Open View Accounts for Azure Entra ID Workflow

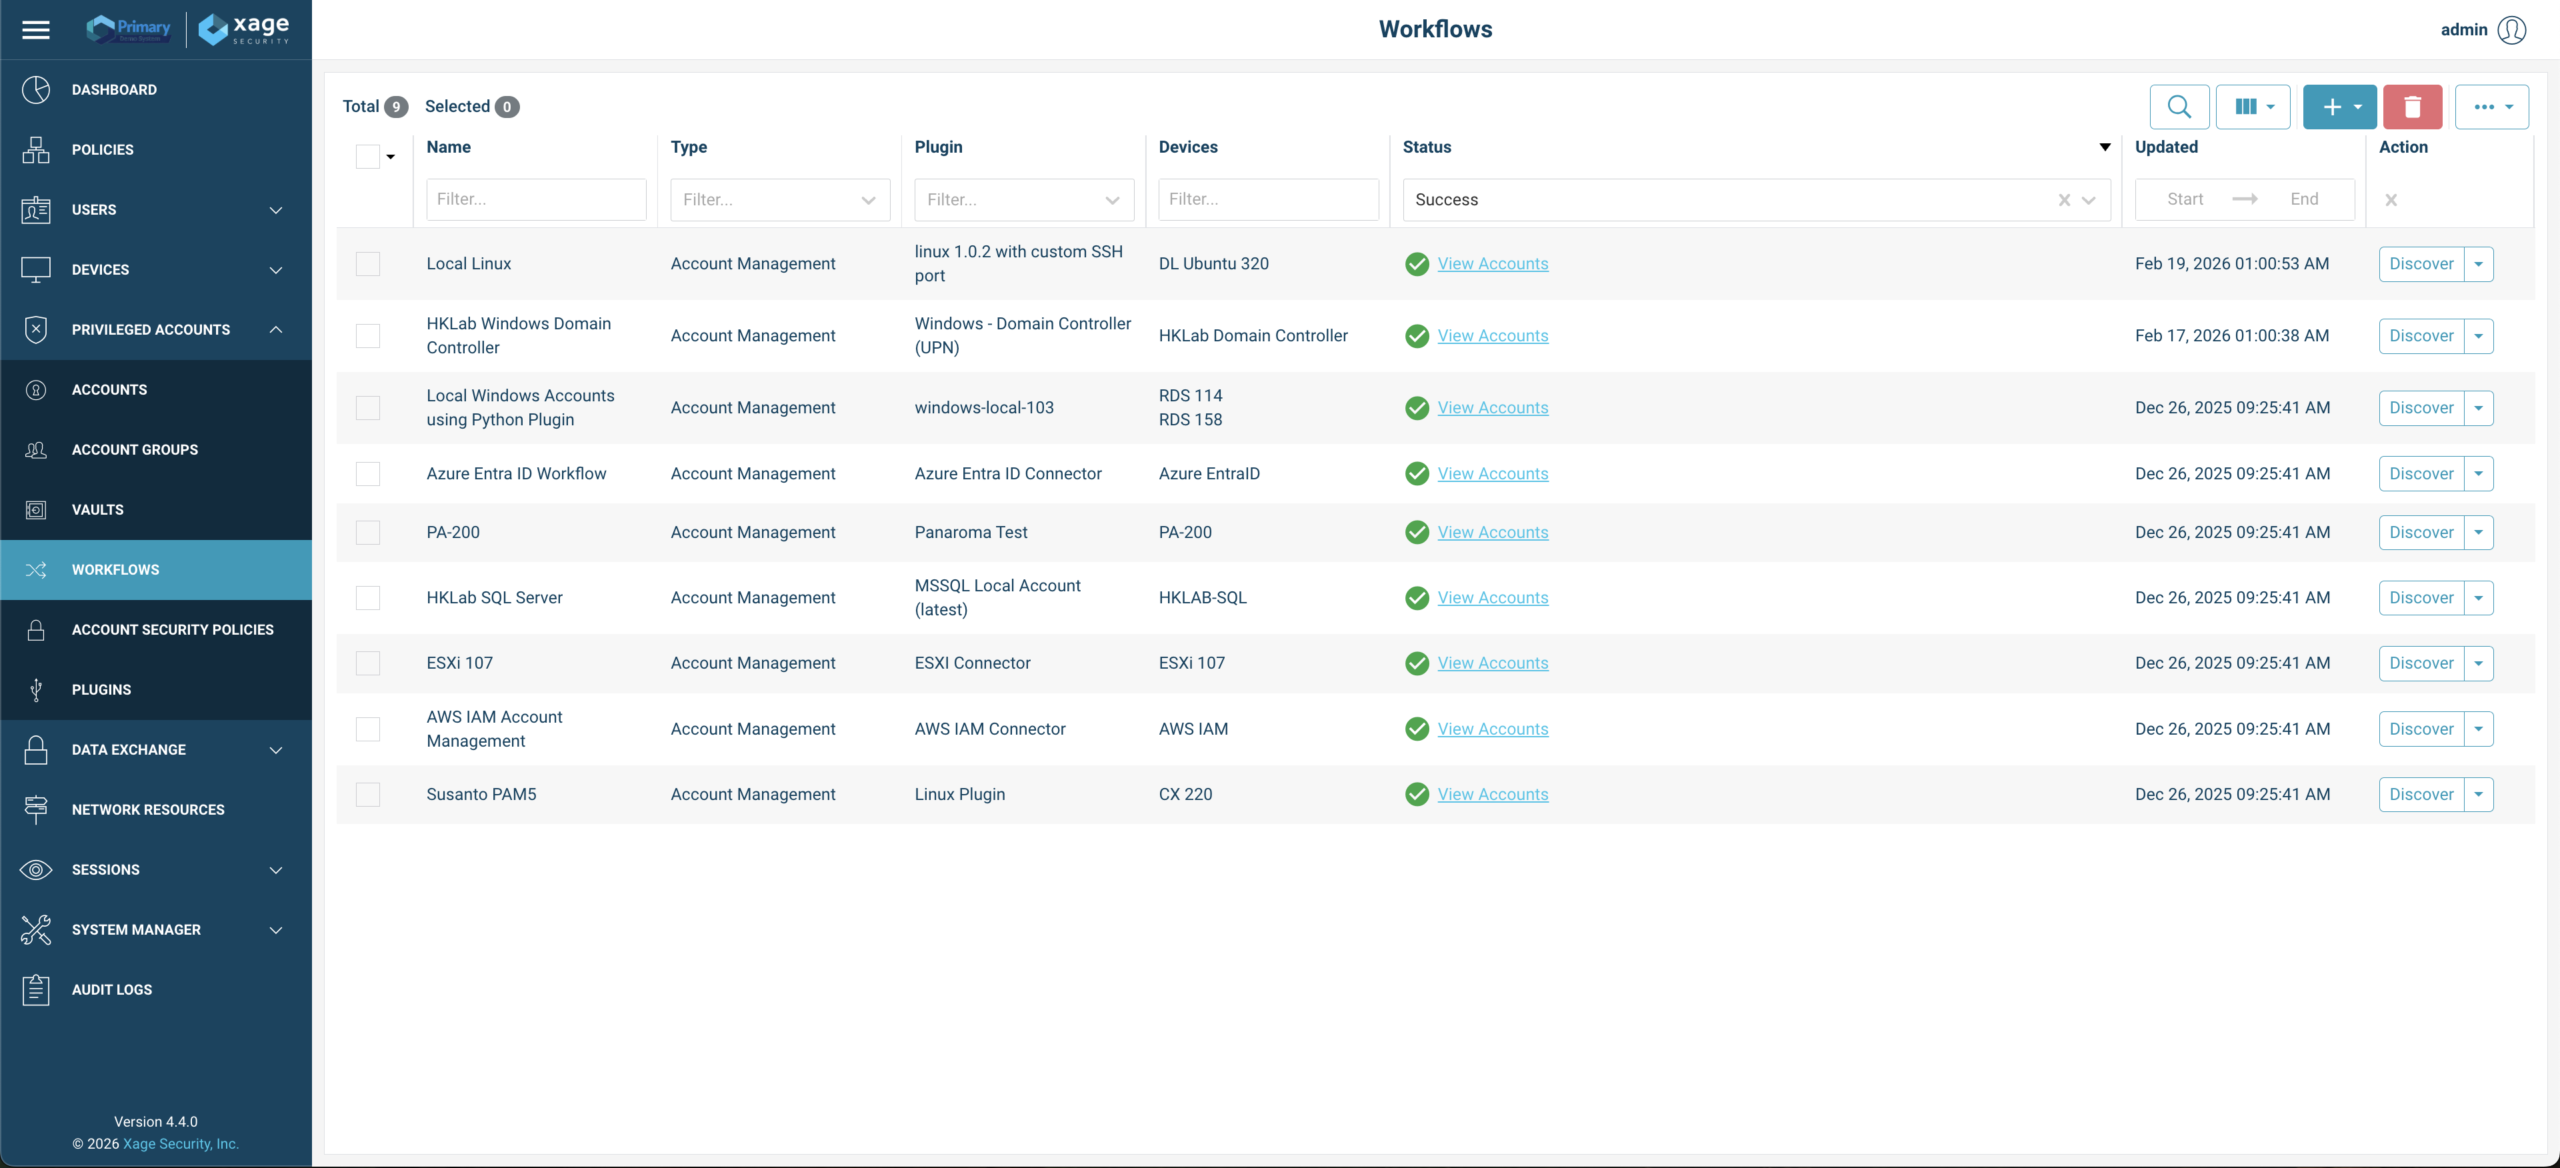[x=1493, y=474]
